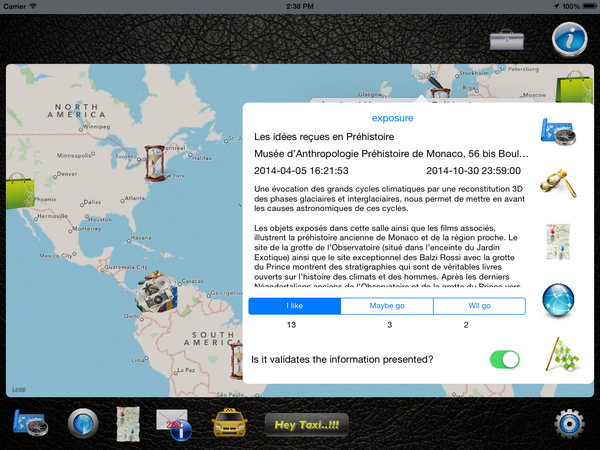
Task: Tap the French description text area
Action: [x=390, y=235]
